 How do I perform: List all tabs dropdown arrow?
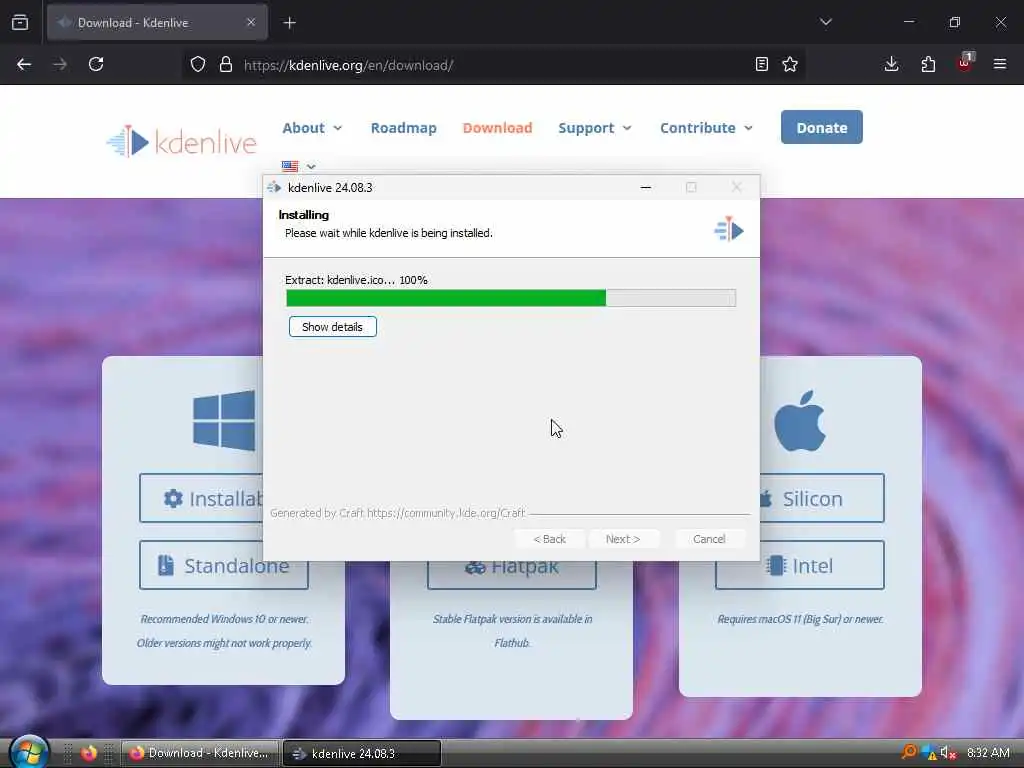(x=825, y=22)
